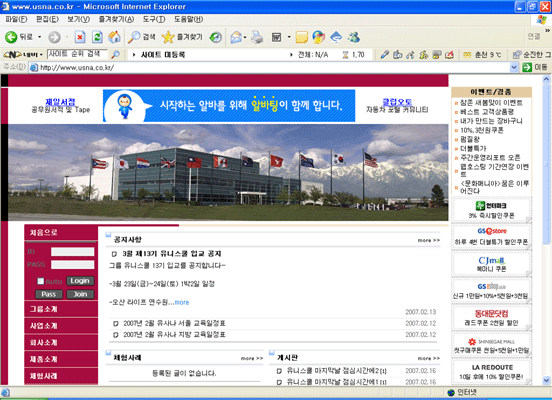Toggle the Auto login checkbox

40,281
